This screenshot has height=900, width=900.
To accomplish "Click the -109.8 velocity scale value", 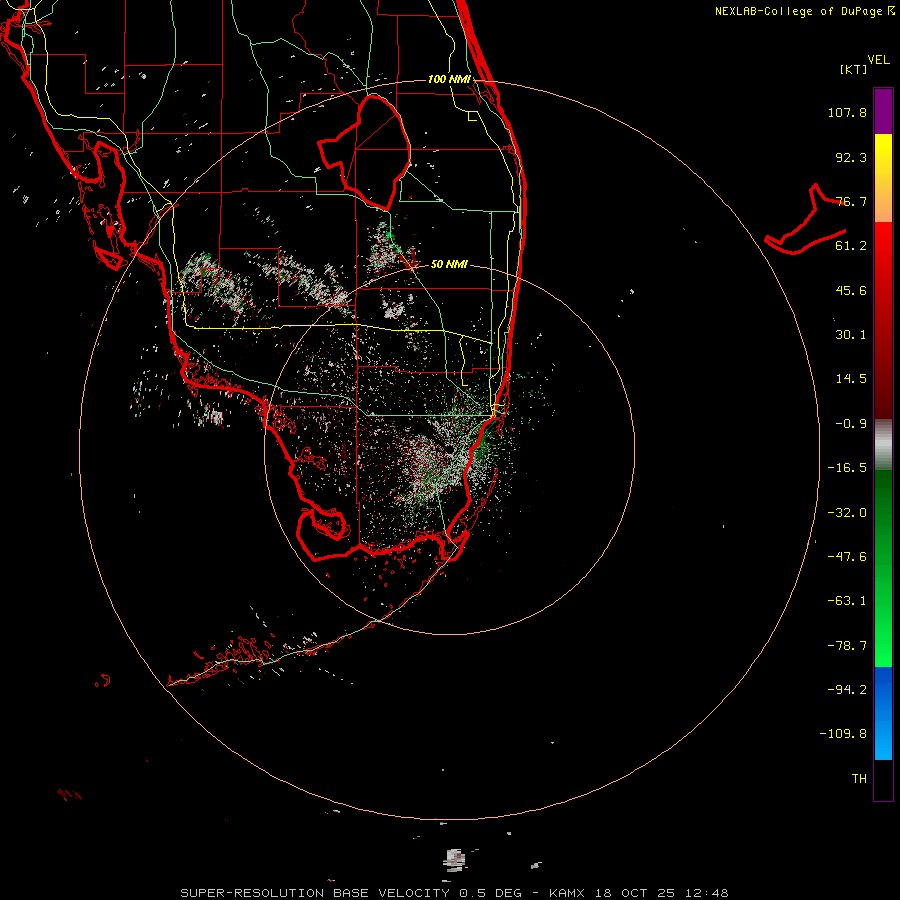I will [x=843, y=734].
